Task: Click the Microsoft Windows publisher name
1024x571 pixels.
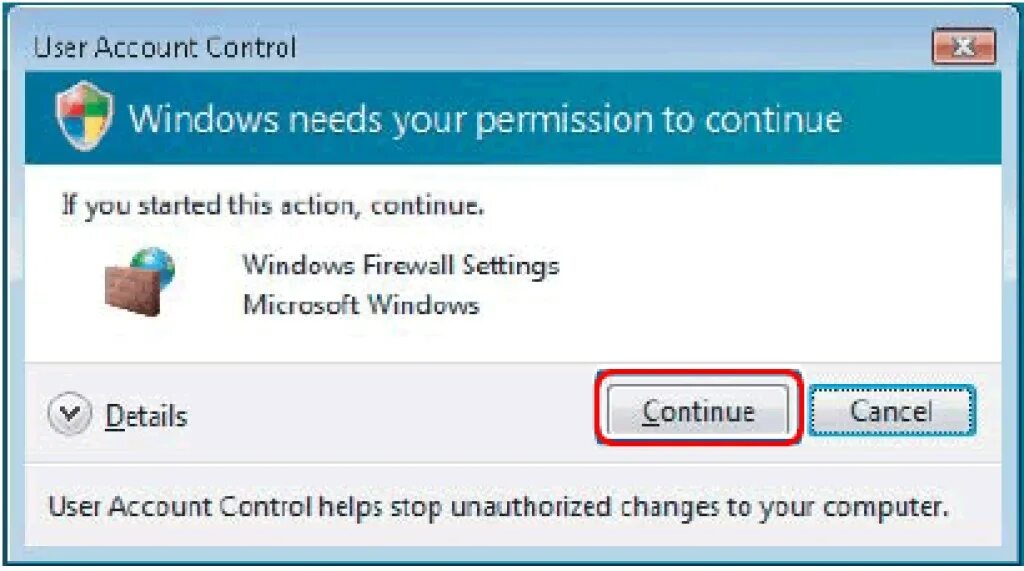Action: [x=361, y=304]
